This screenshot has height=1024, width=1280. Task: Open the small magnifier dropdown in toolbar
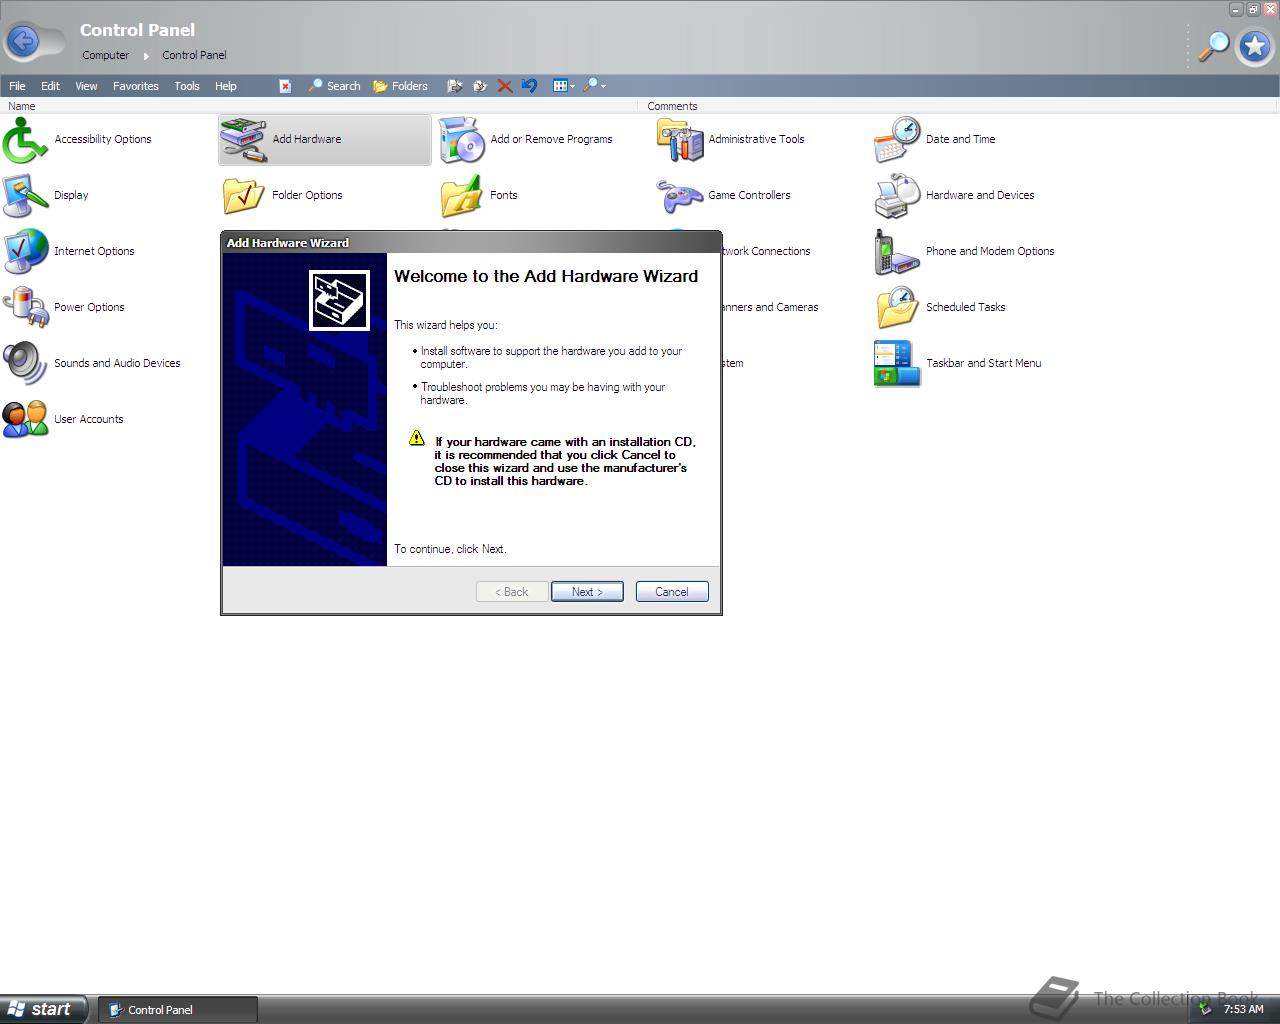coord(595,86)
